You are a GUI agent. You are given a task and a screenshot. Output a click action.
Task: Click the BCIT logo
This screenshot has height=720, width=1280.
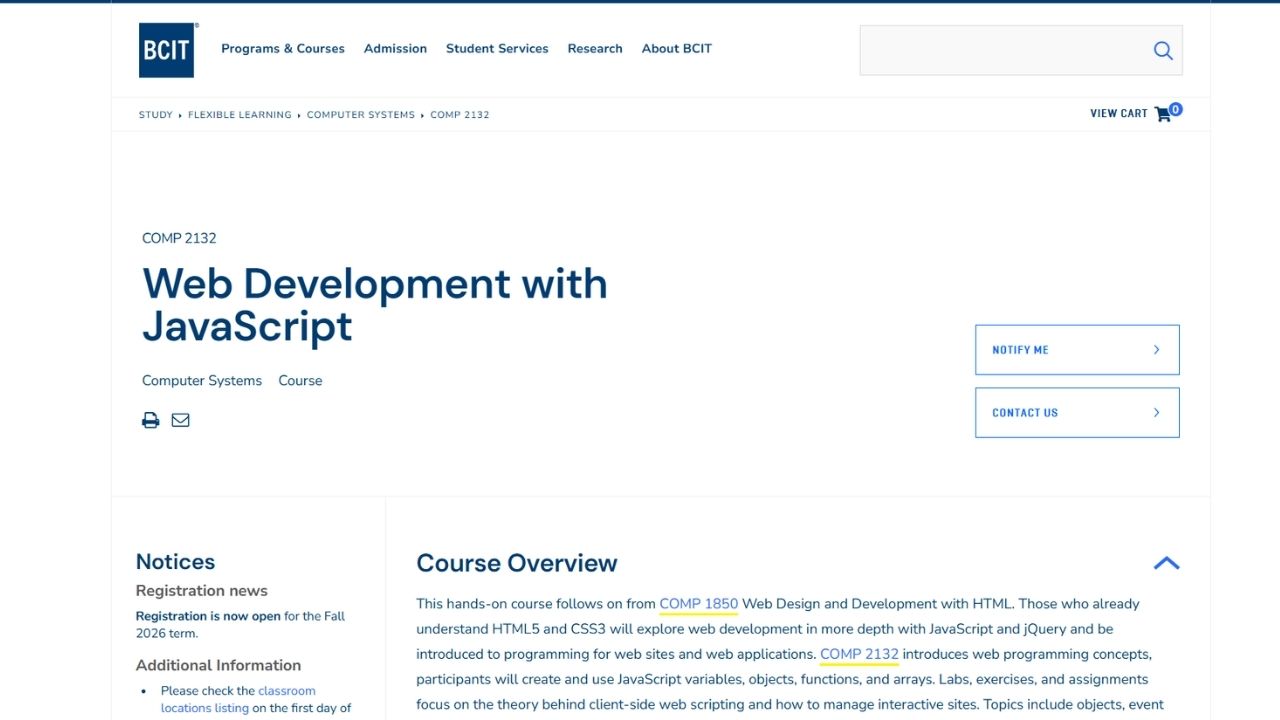[x=166, y=50]
